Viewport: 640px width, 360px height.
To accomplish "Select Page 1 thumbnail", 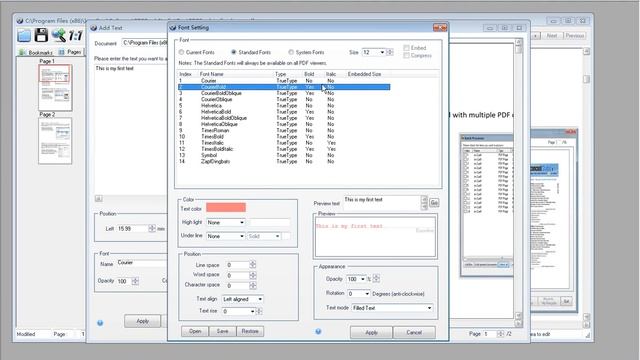I will (55, 88).
